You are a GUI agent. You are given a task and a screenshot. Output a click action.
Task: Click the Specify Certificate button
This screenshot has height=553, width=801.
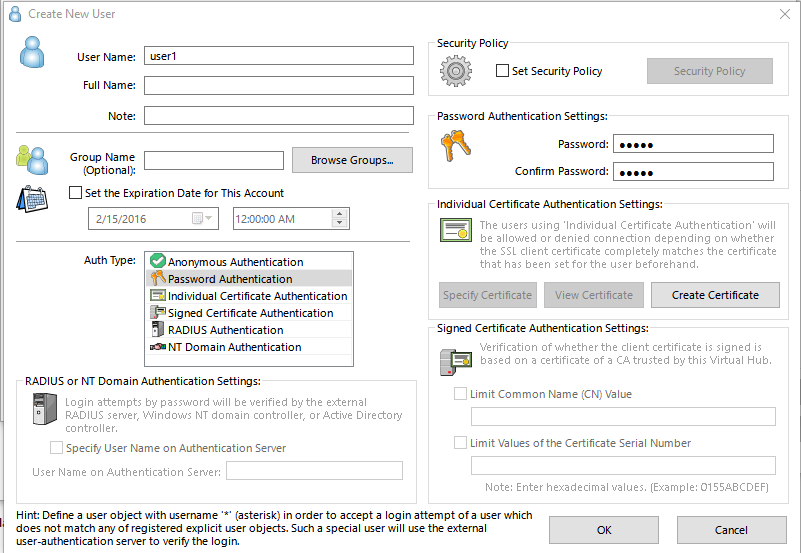point(487,295)
